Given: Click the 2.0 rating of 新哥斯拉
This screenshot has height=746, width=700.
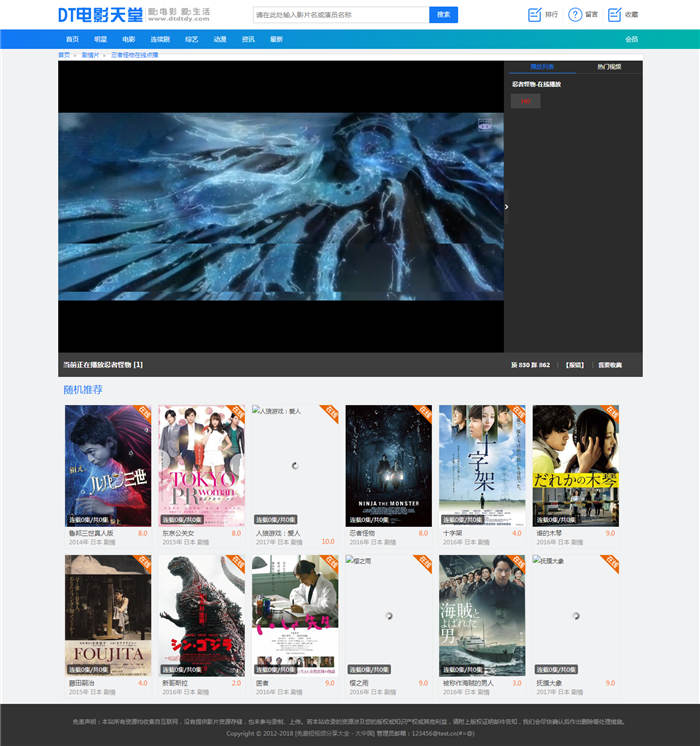Looking at the screenshot, I should tap(237, 683).
